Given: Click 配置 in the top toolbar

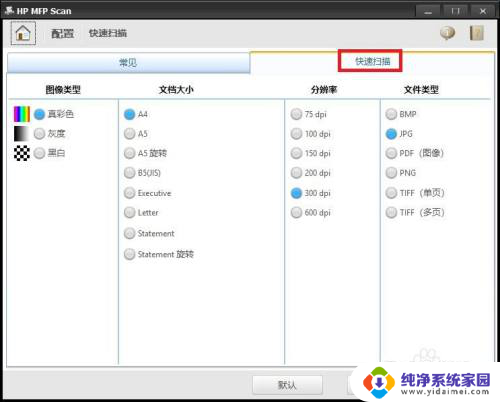Looking at the screenshot, I should tap(62, 33).
